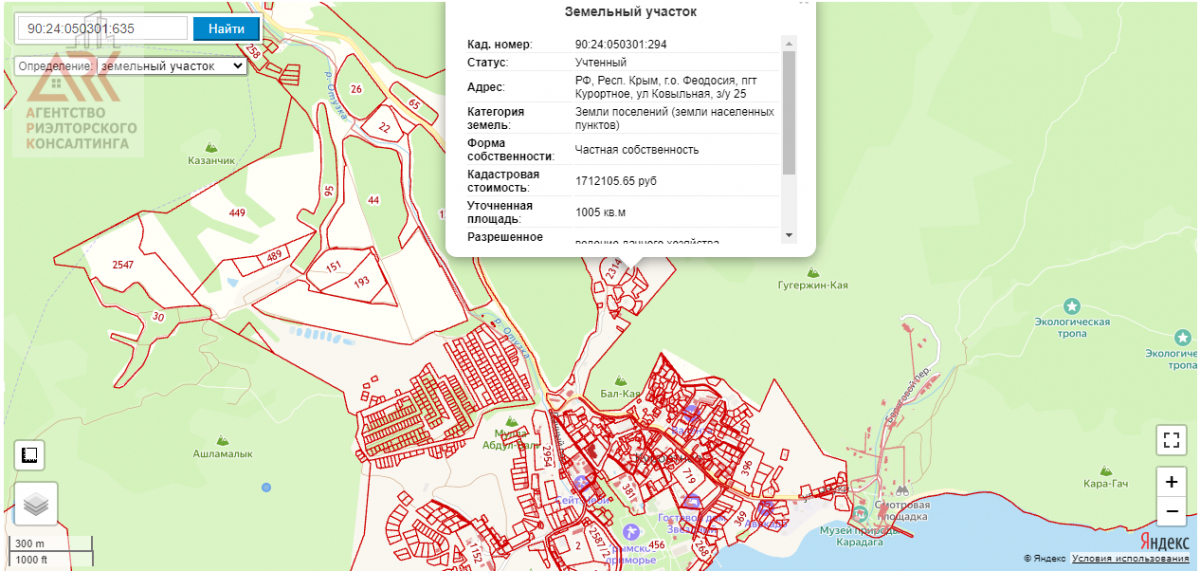Select the Казанчик mountain peak icon
The width and height of the screenshot is (1200, 571).
212,145
